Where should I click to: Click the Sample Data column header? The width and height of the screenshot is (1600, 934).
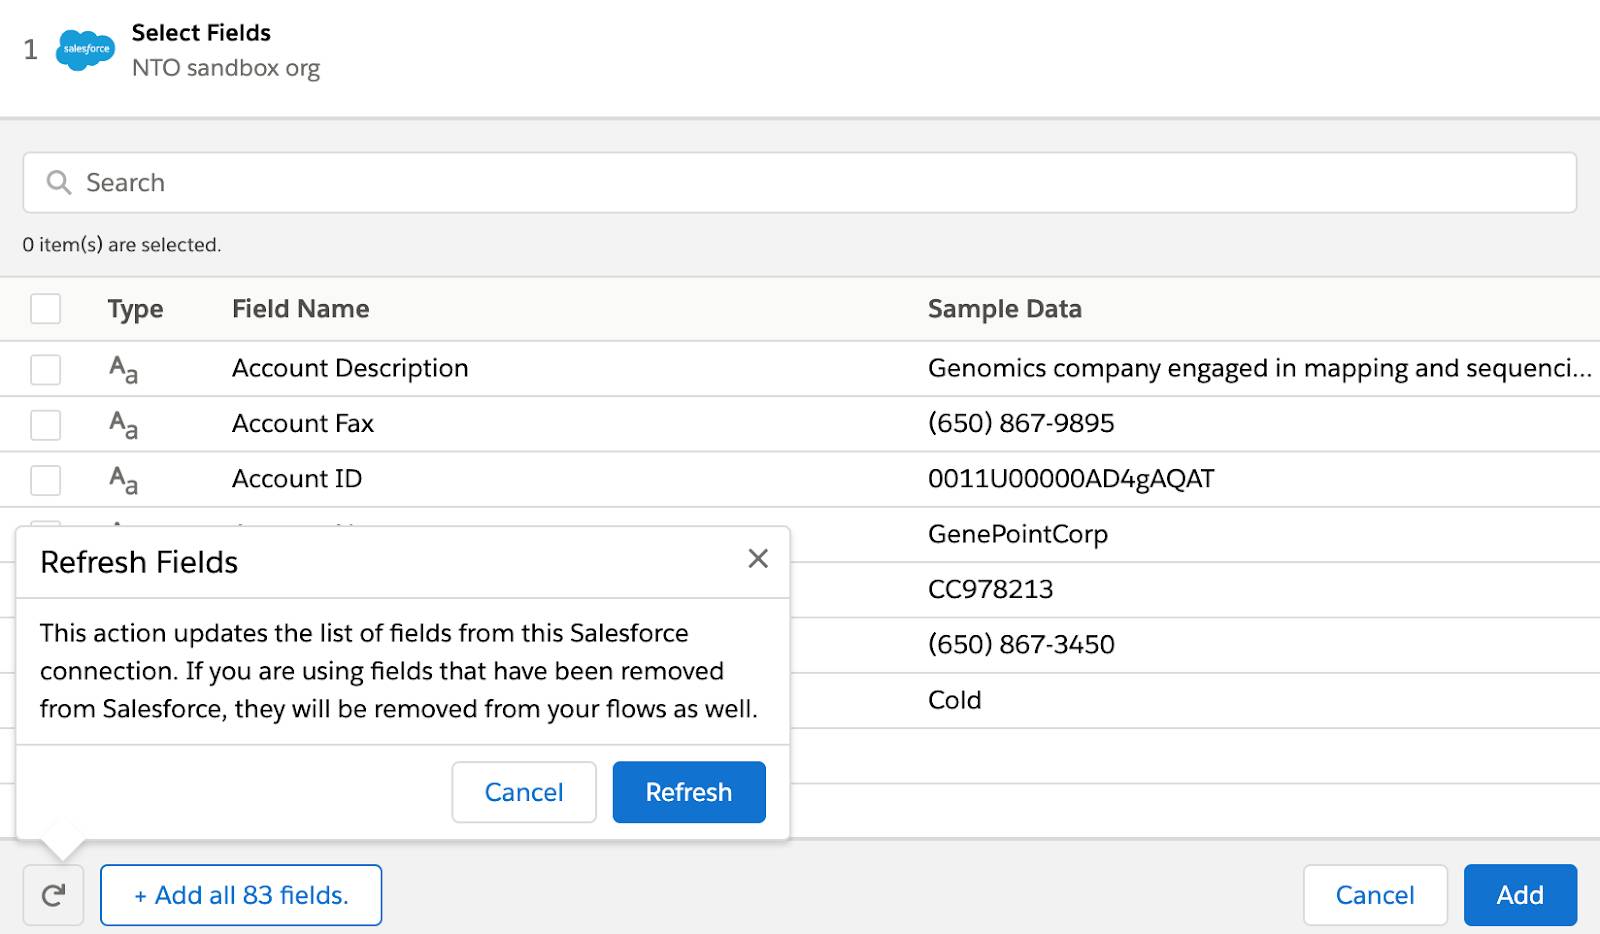tap(1004, 309)
